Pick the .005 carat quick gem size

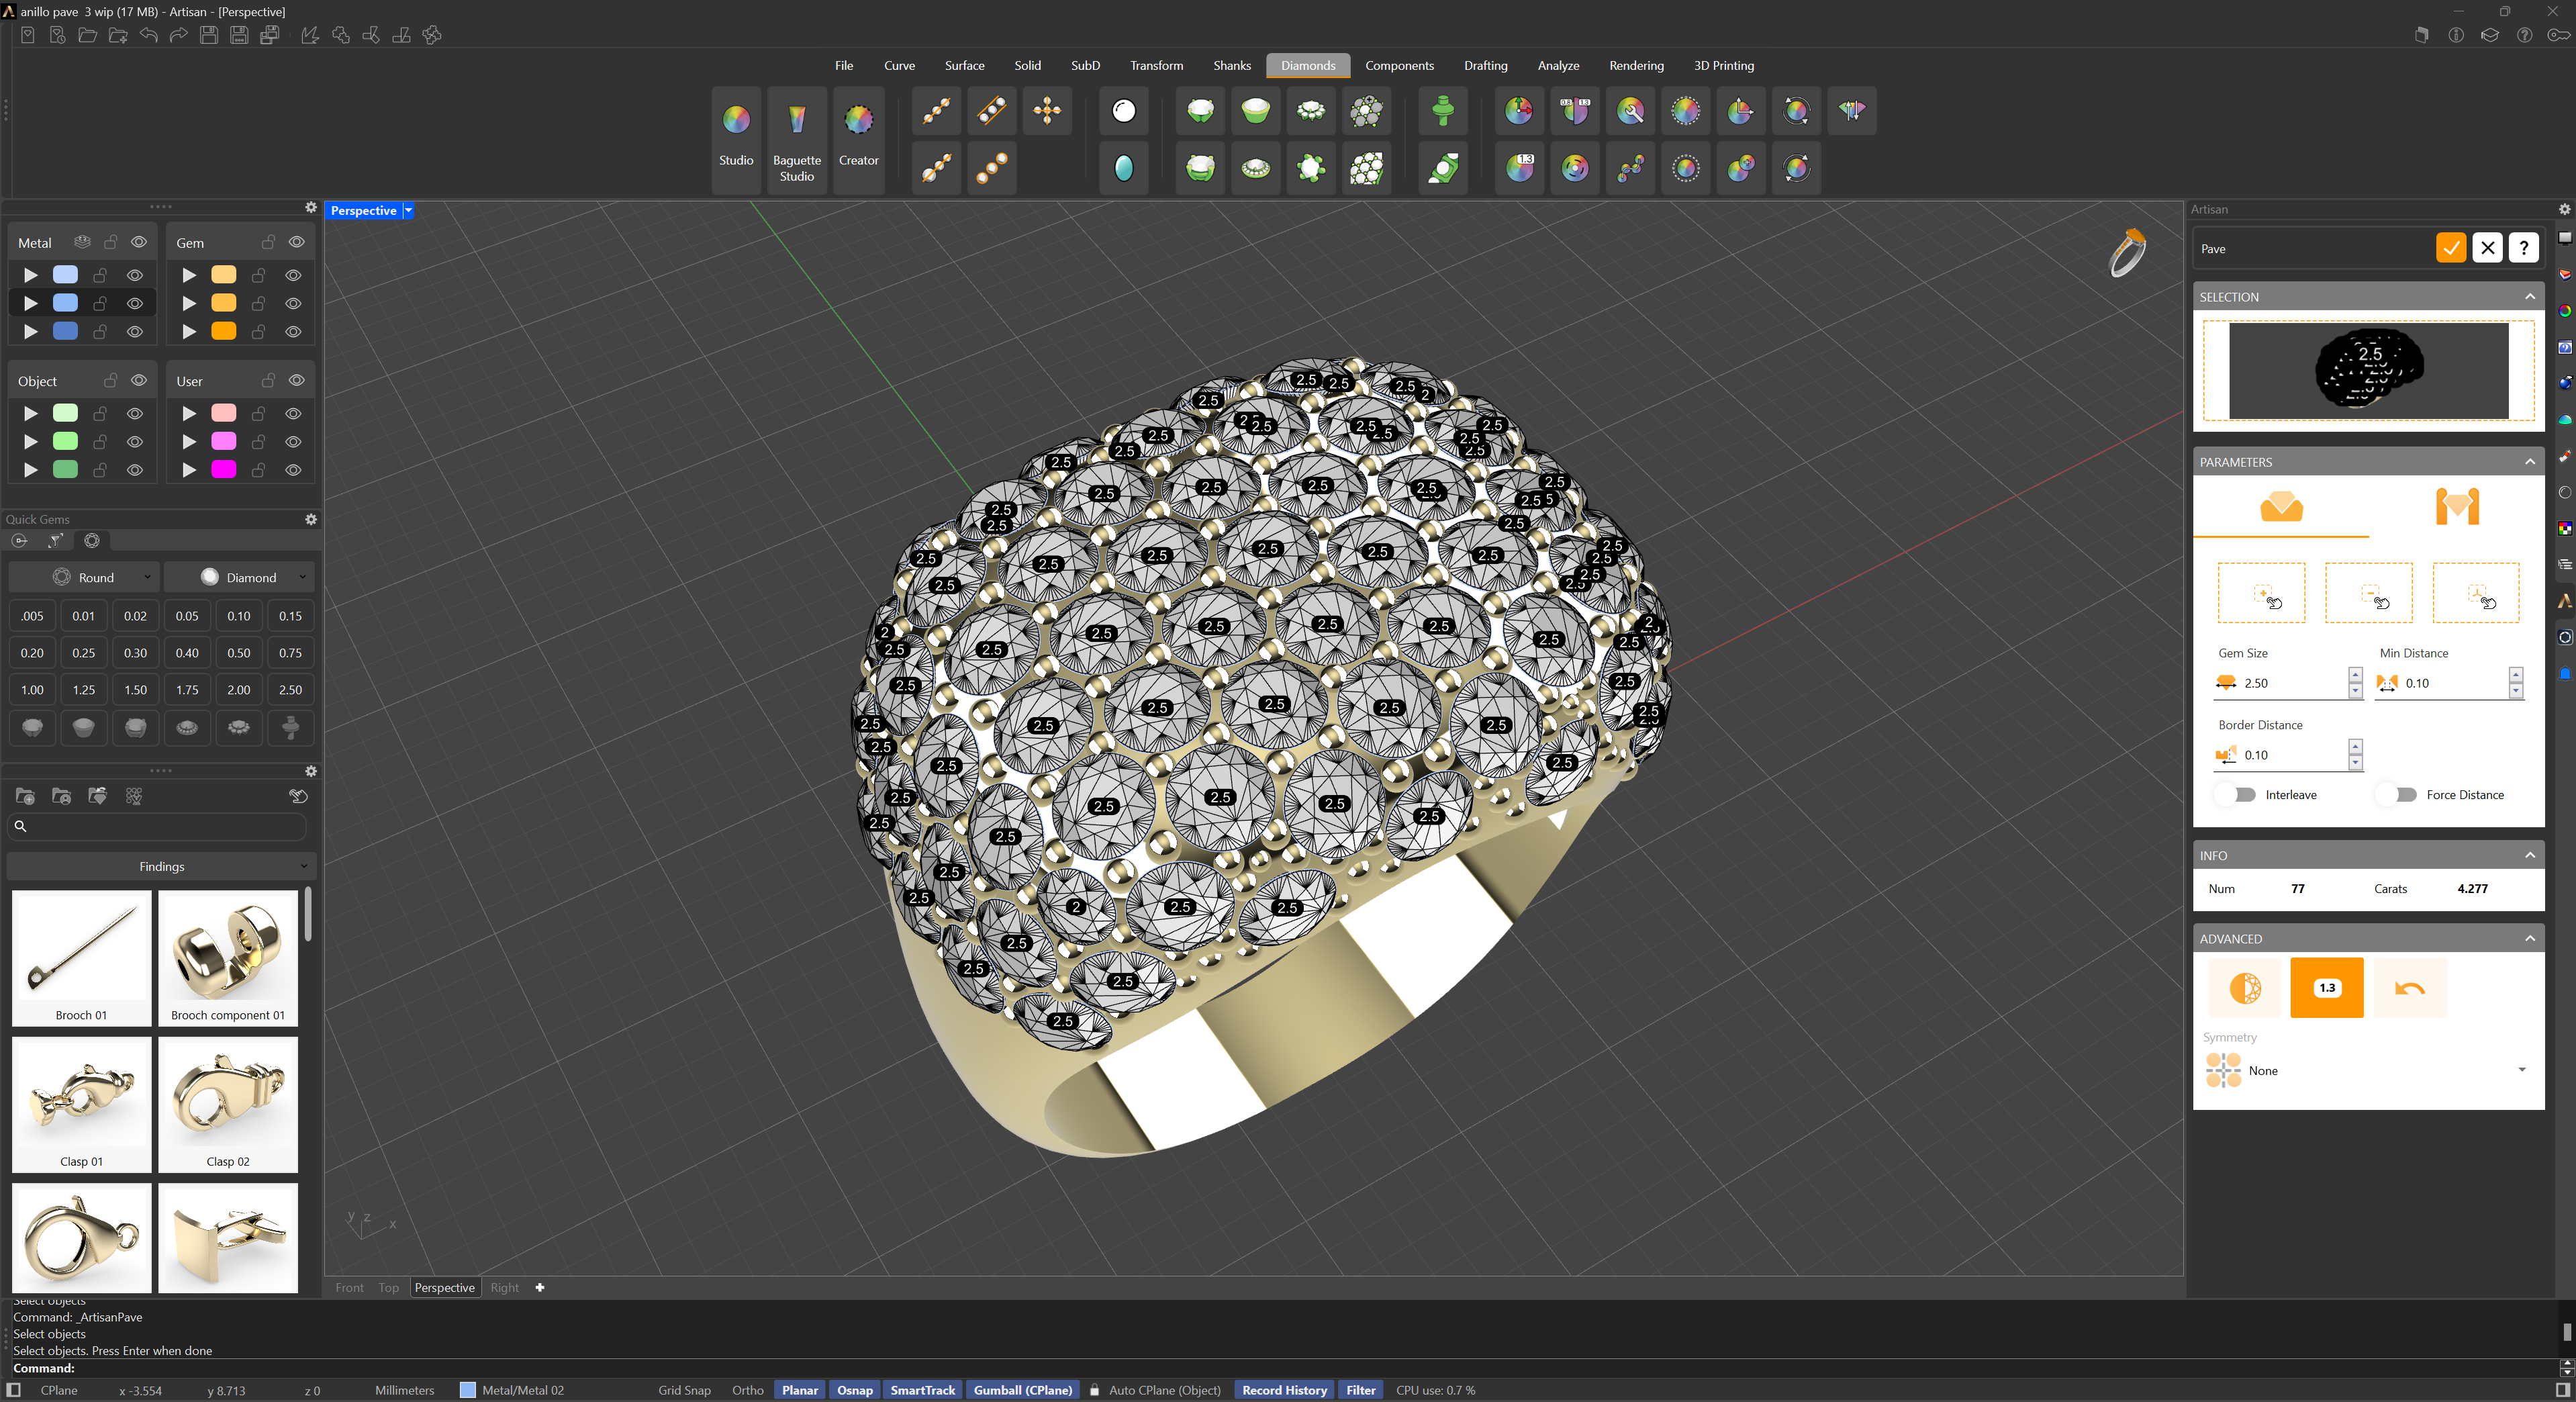(32, 616)
